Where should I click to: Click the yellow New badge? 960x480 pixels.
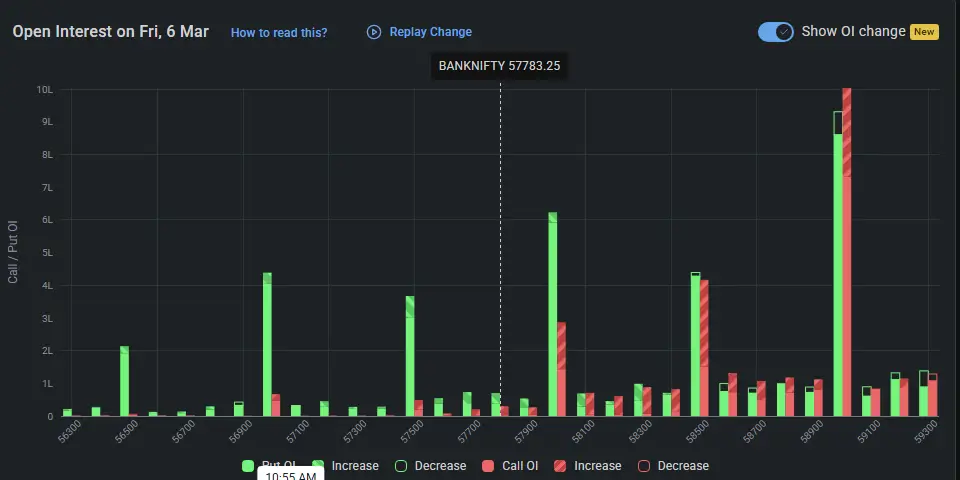coord(924,32)
